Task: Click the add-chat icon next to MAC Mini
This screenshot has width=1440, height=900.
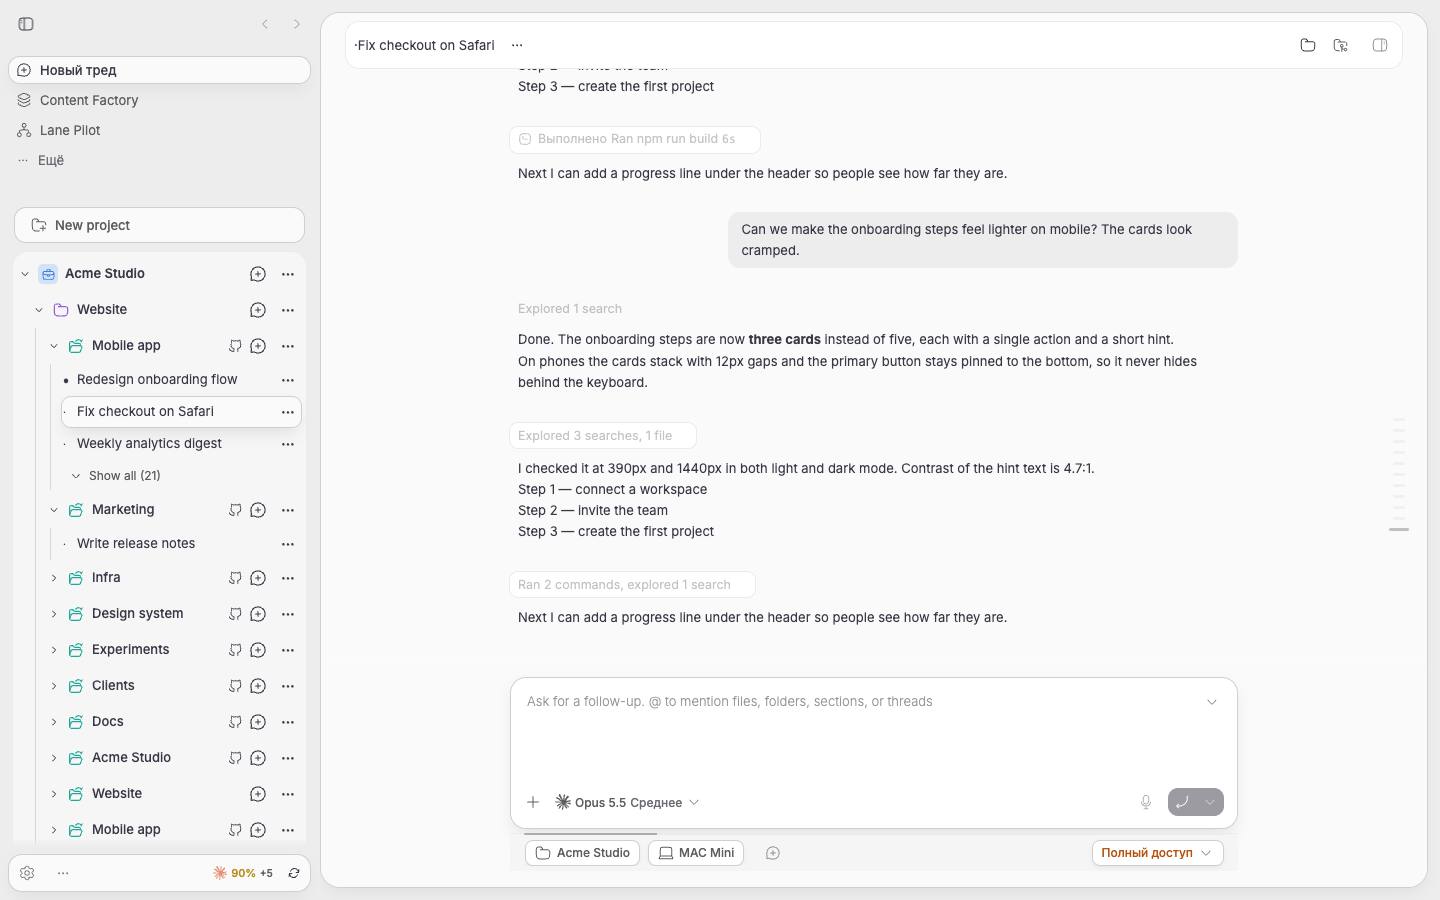Action: [x=773, y=853]
